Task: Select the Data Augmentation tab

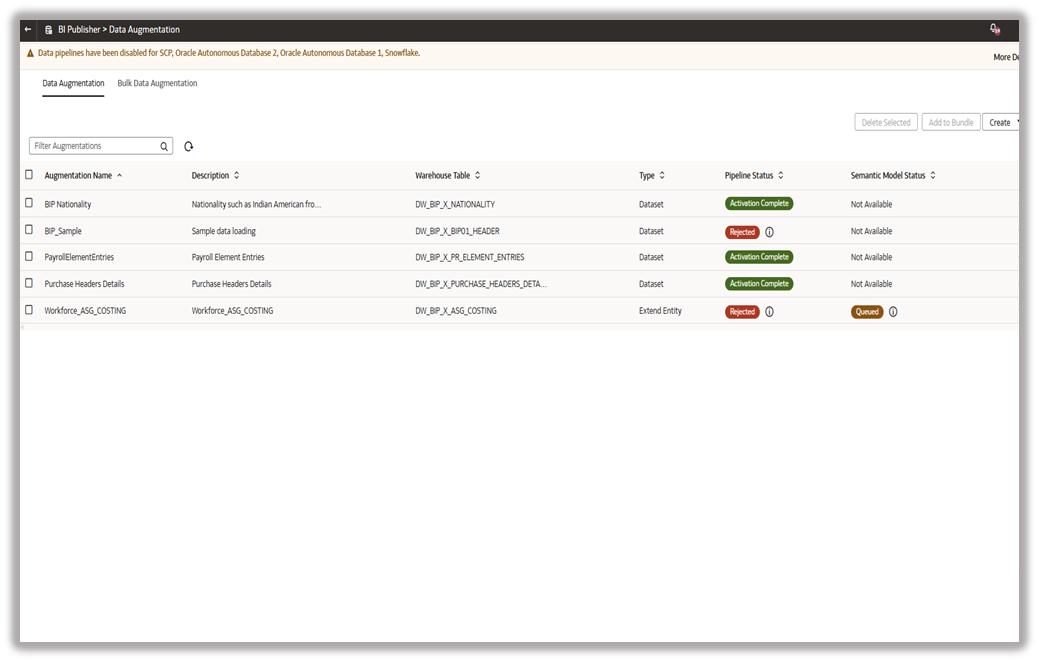Action: point(72,83)
